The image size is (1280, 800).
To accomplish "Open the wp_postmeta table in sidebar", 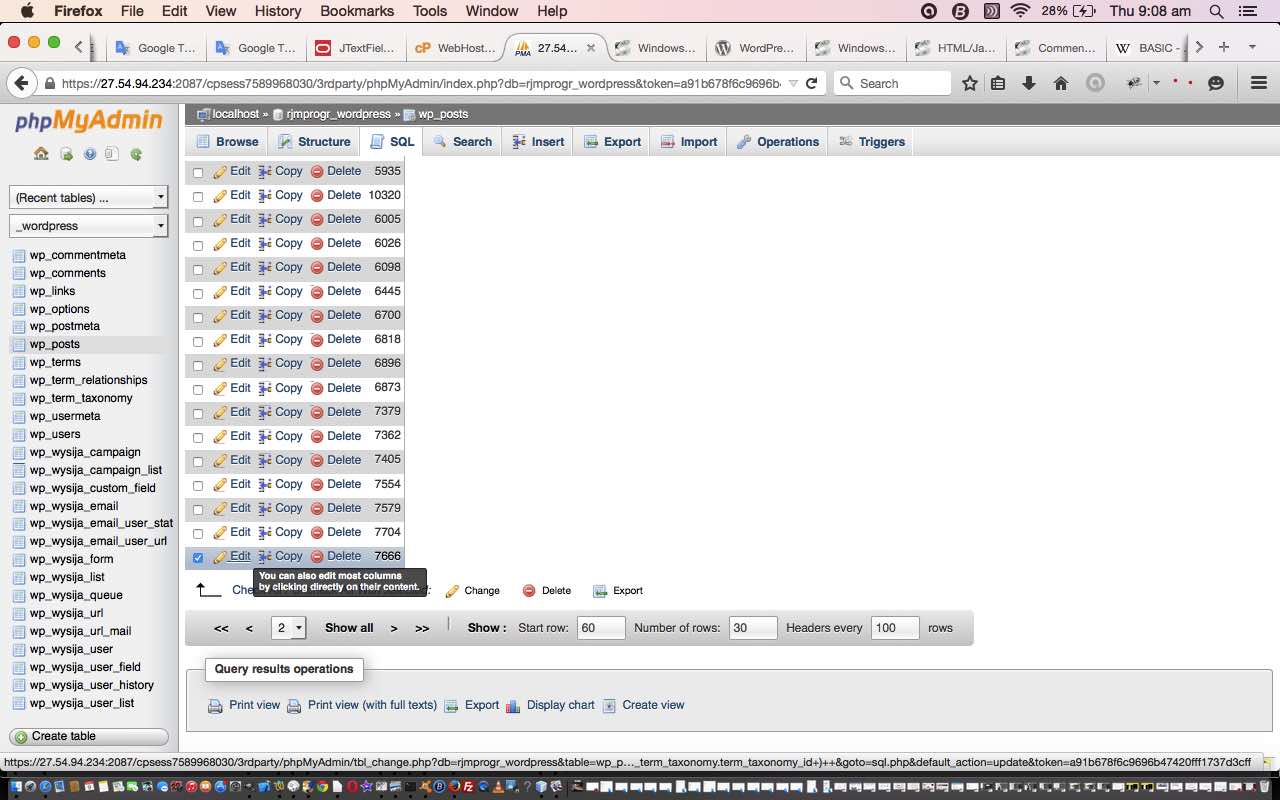I will (x=64, y=326).
